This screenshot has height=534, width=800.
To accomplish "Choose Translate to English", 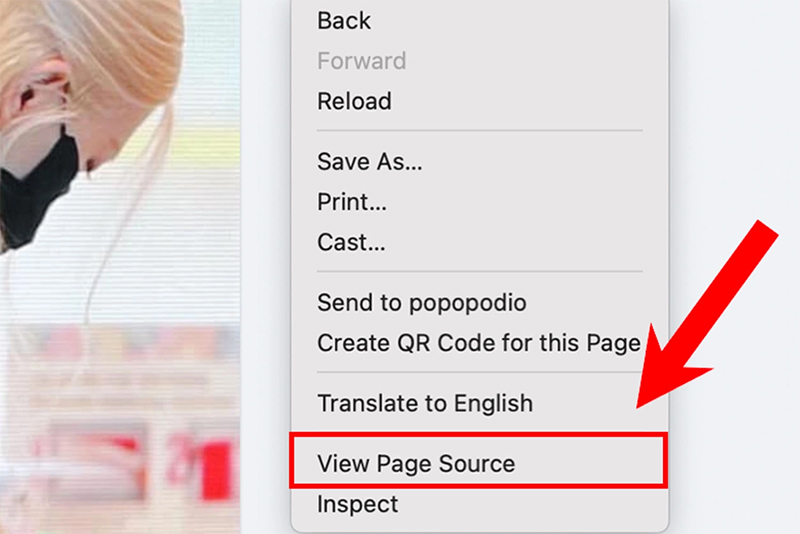I will tap(424, 404).
